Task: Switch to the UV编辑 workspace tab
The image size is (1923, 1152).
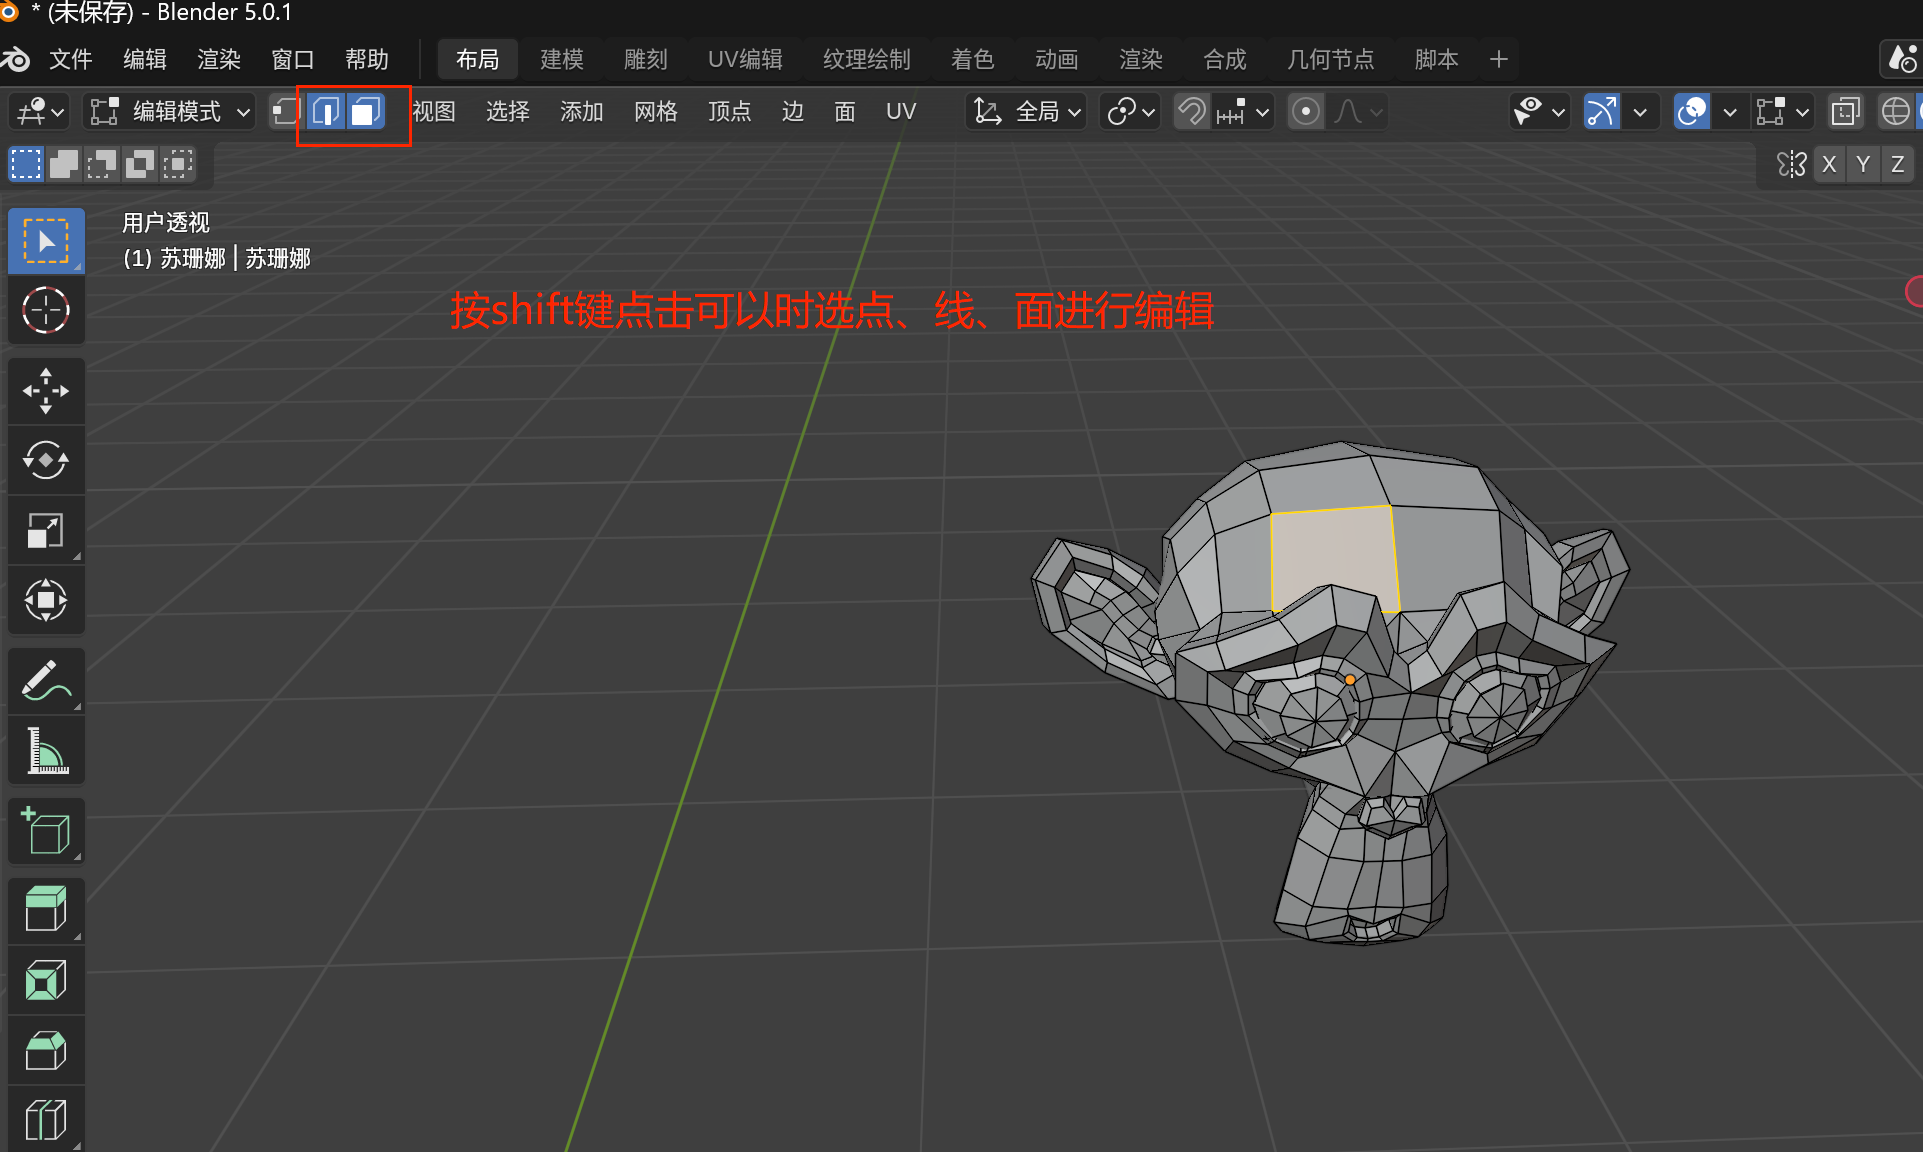Action: click(x=745, y=59)
